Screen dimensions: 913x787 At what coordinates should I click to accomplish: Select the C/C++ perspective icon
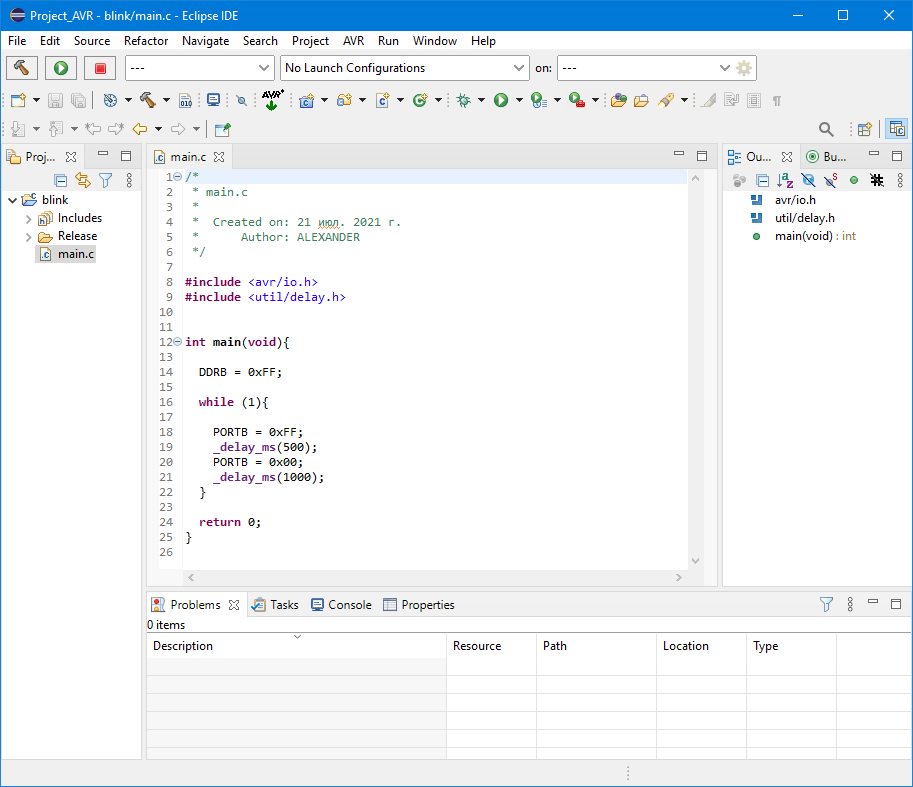tap(897, 129)
